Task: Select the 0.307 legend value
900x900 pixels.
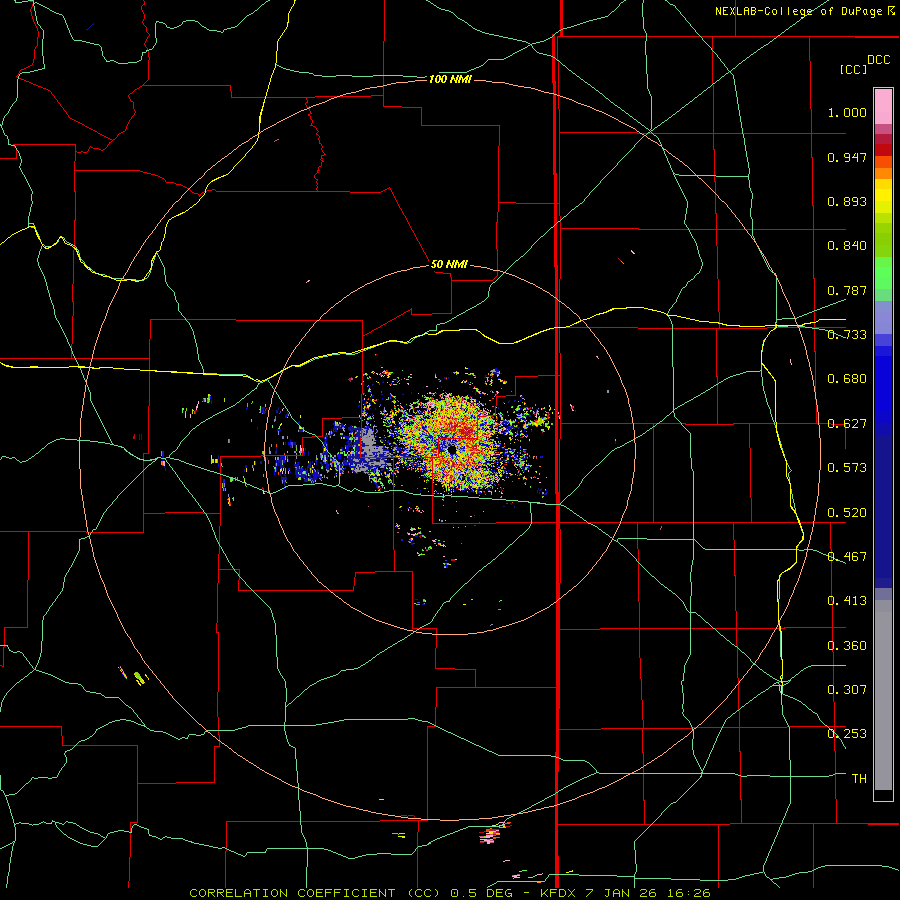Action: coord(847,690)
